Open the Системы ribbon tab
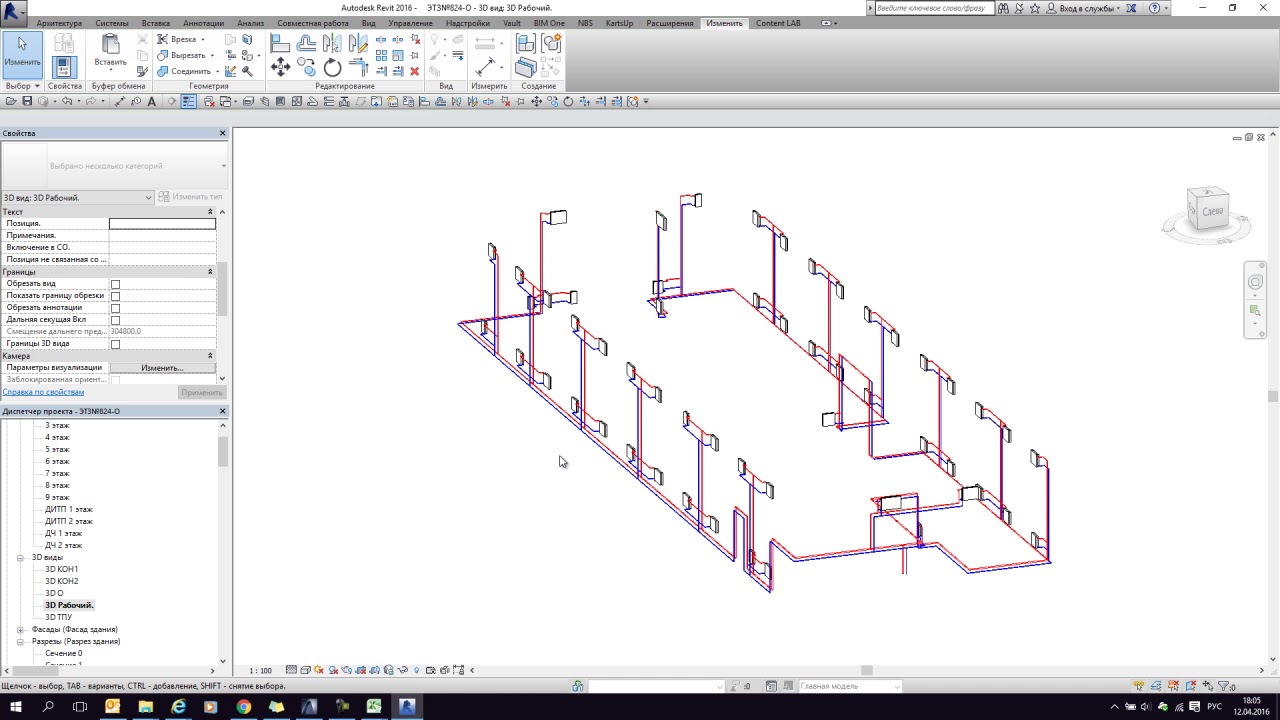The width and height of the screenshot is (1280, 720). (112, 23)
